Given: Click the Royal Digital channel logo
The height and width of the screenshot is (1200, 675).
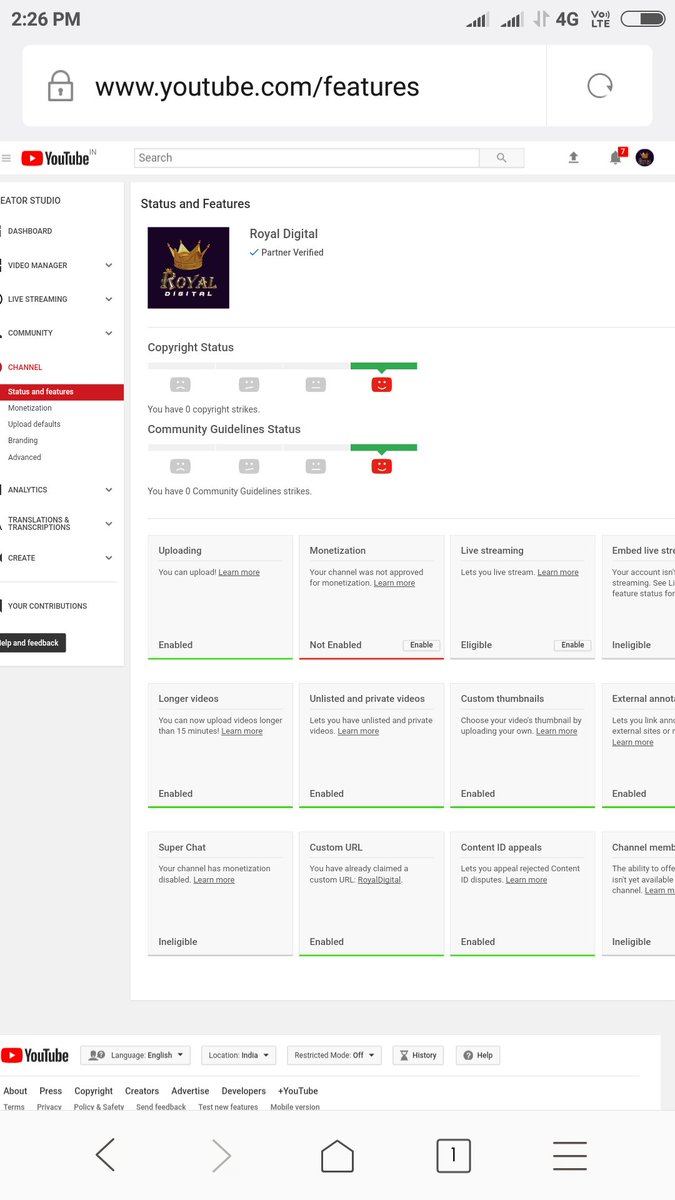Looking at the screenshot, I should click(x=189, y=267).
